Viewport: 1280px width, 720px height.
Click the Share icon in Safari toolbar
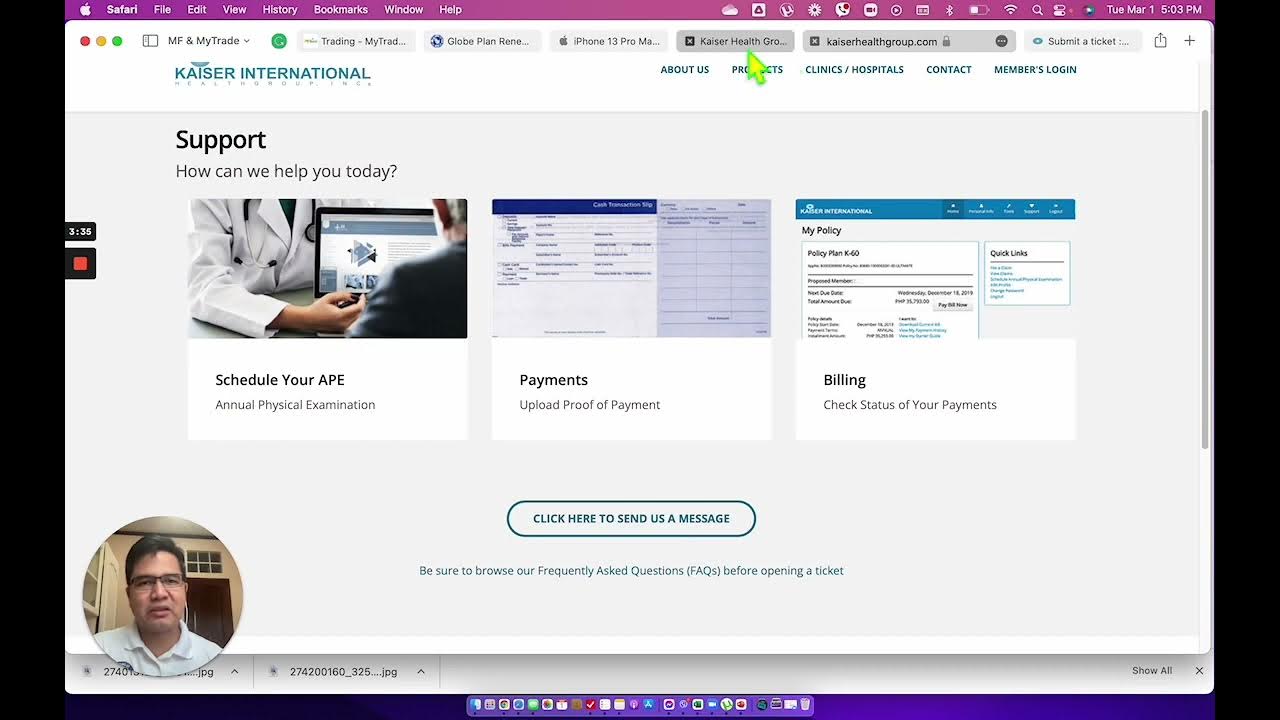click(x=1160, y=41)
